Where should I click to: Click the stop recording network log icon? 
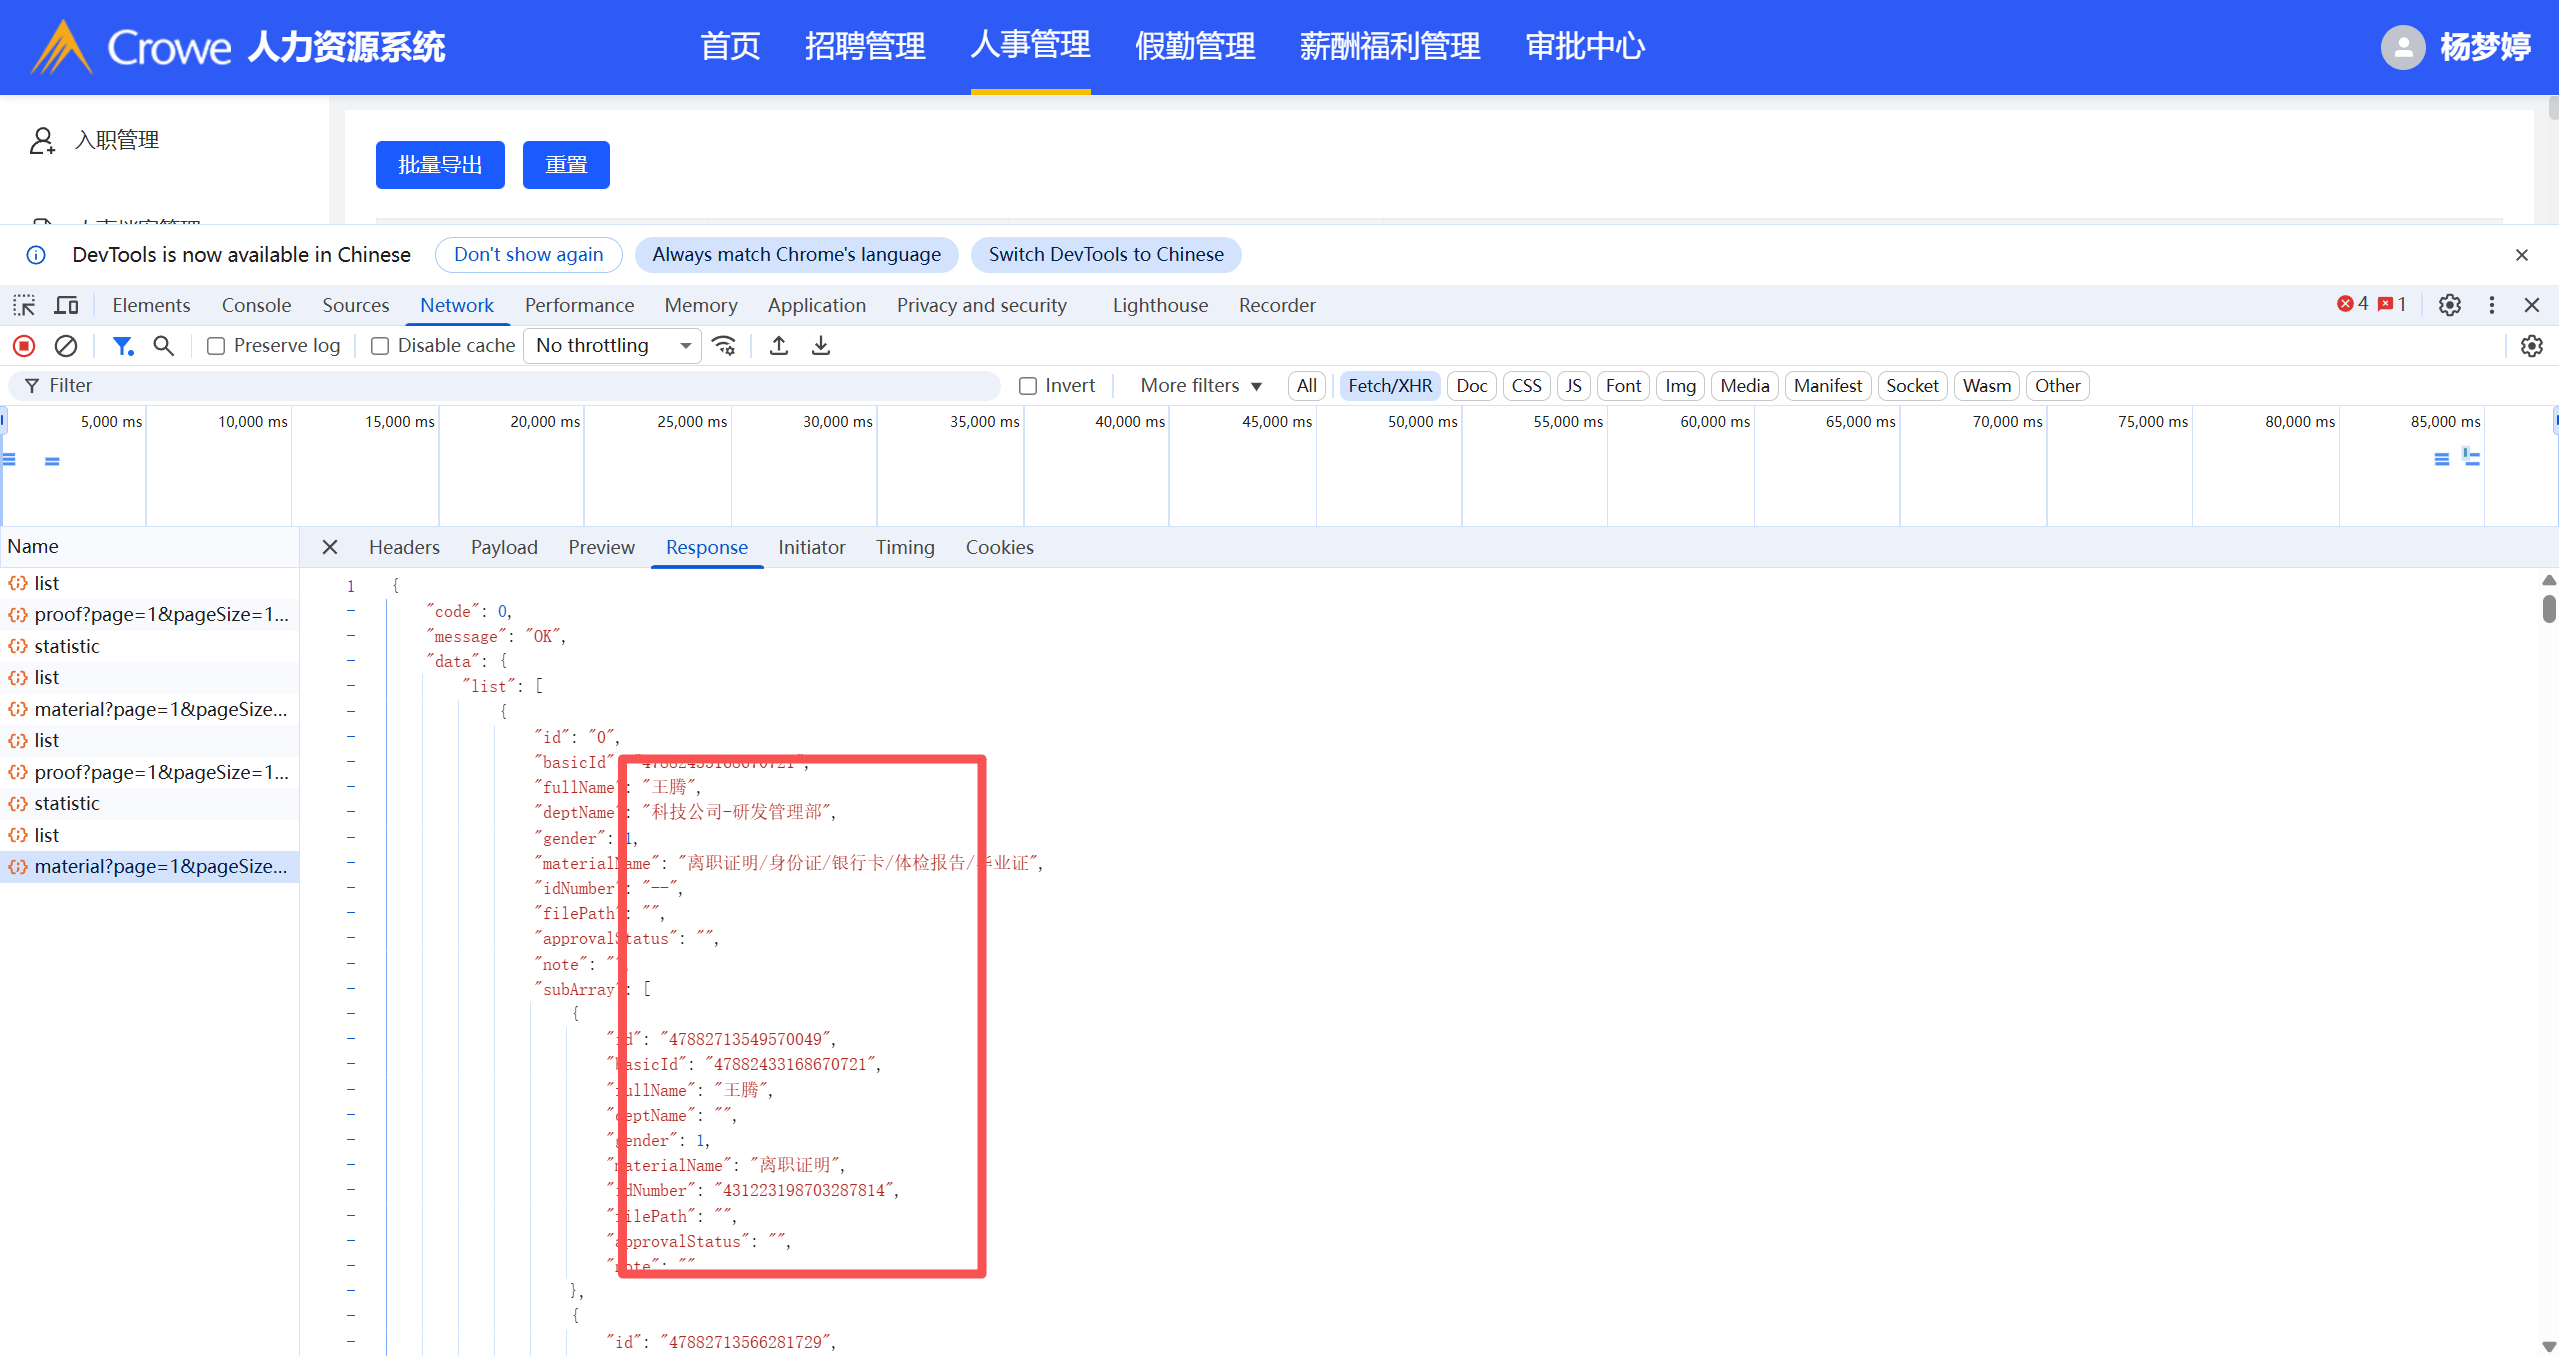[24, 346]
